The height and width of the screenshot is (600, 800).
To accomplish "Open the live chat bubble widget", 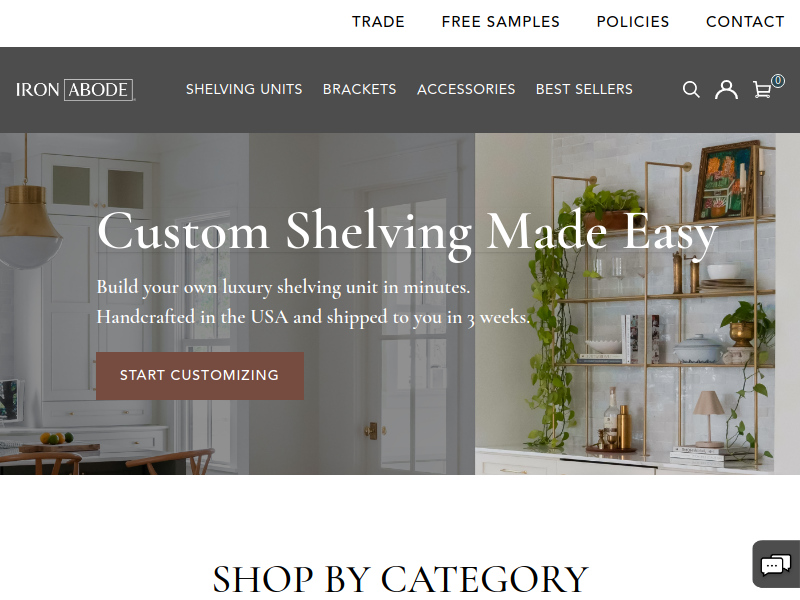I will (x=776, y=564).
